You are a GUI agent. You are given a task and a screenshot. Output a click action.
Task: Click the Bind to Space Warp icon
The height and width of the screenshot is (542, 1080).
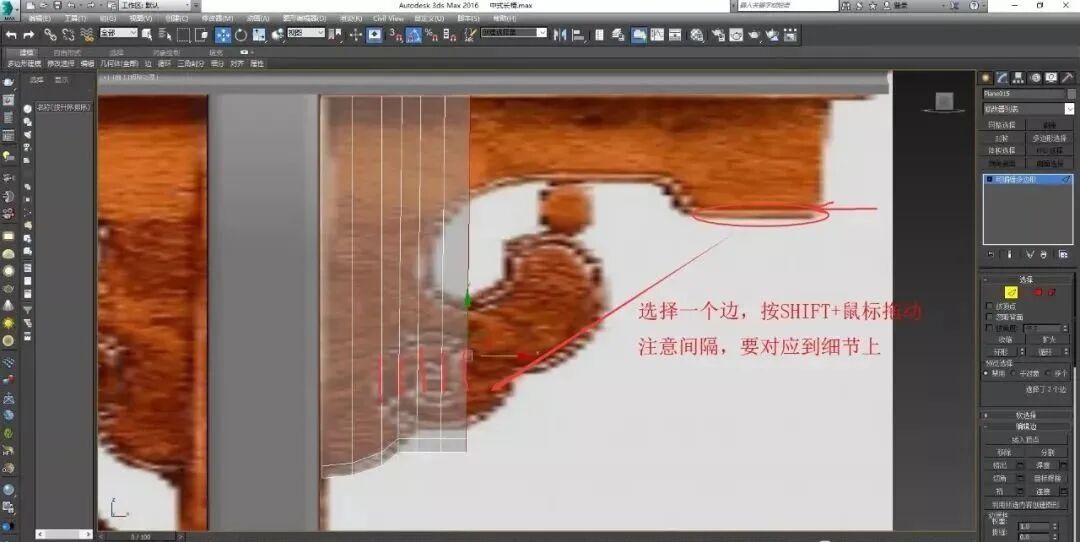point(87,34)
